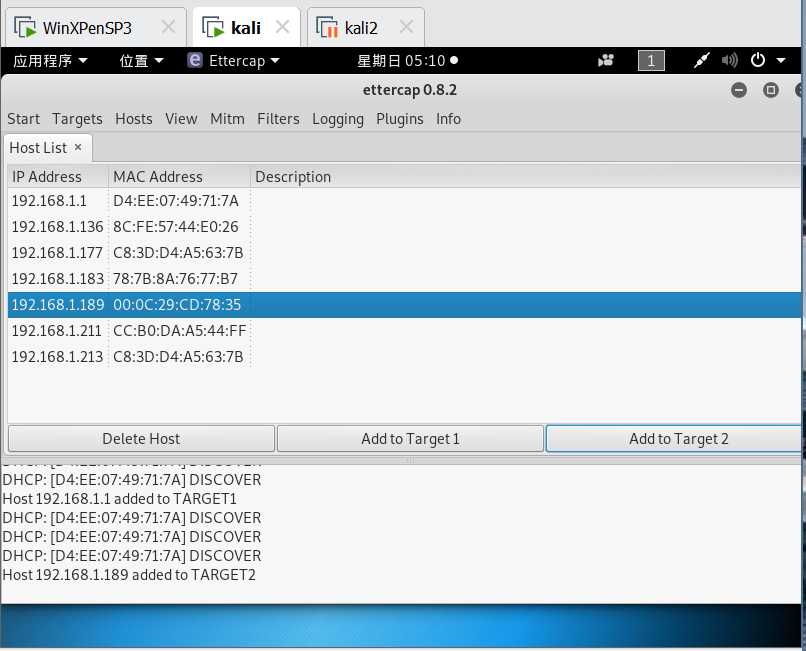Viewport: 806px width, 651px height.
Task: Switch to the kali2 VM tab
Action: (x=365, y=27)
